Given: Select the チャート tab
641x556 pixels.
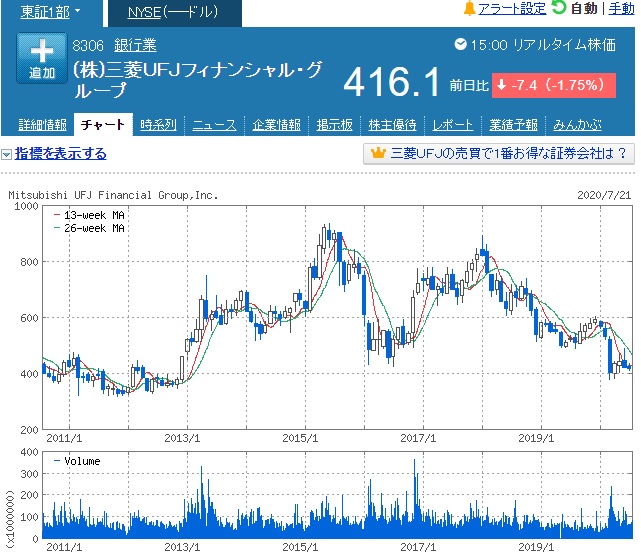Looking at the screenshot, I should pyautogui.click(x=103, y=124).
